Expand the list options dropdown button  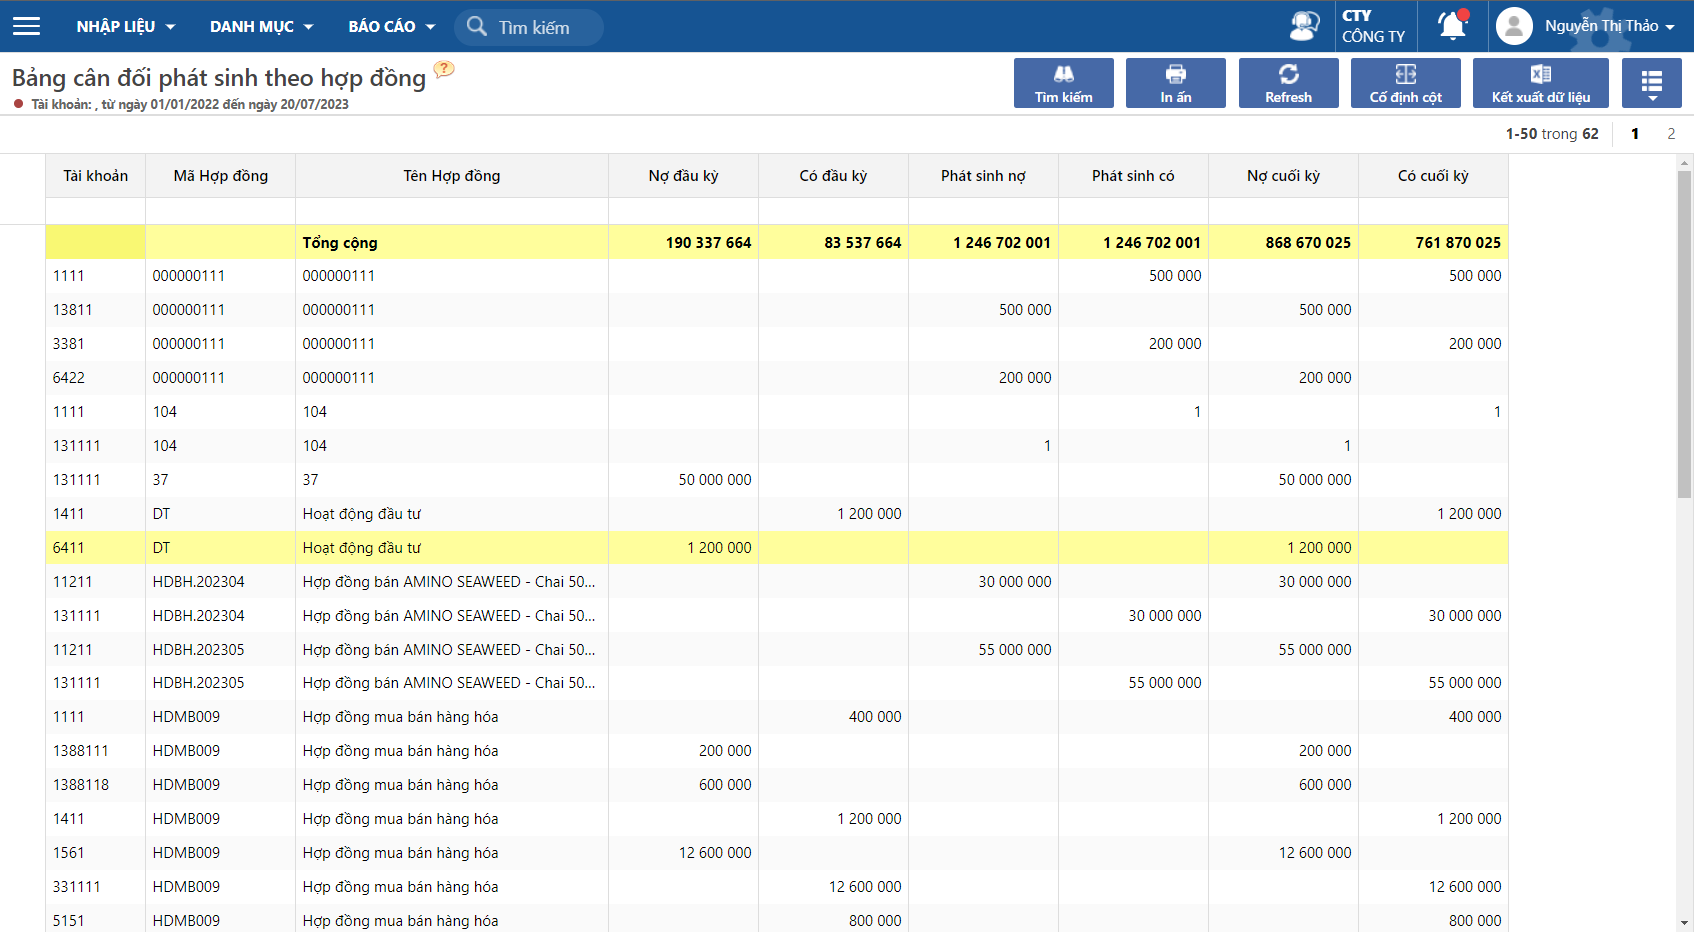[1651, 83]
